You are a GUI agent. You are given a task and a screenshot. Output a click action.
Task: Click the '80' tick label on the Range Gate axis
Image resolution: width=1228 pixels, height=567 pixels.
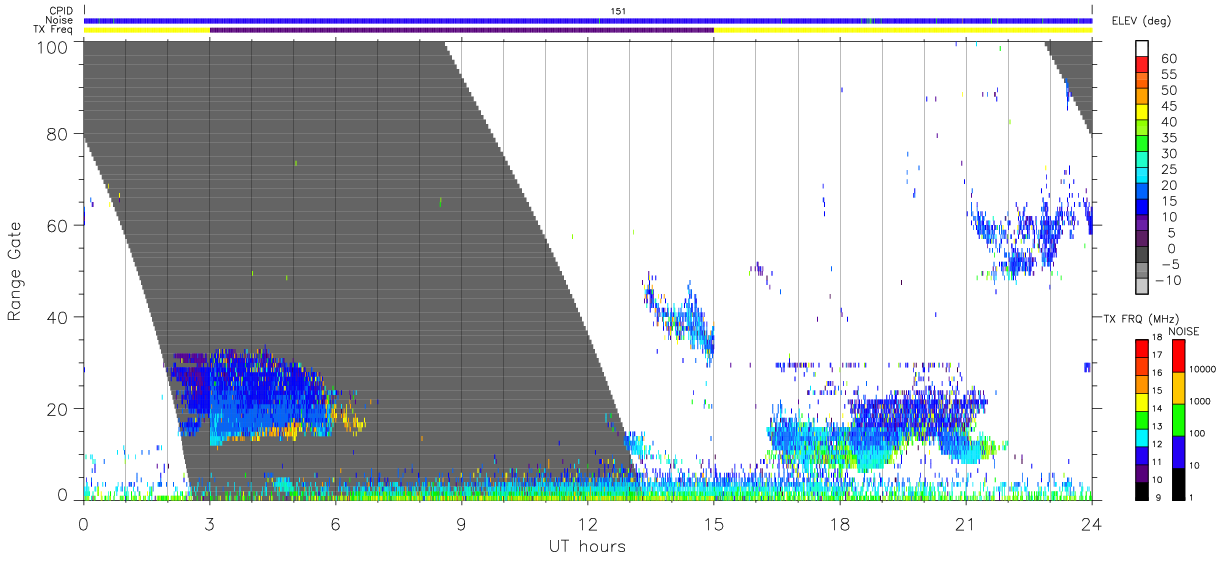[58, 133]
